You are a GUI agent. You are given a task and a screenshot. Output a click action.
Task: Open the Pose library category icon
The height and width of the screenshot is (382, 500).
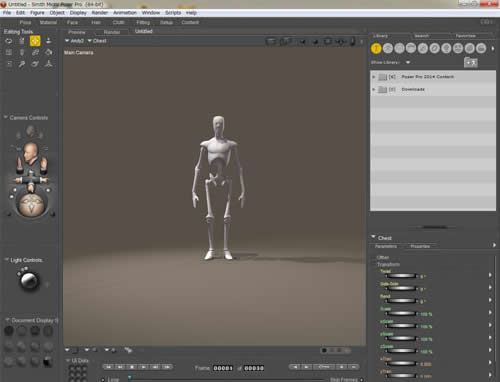pyautogui.click(x=388, y=48)
